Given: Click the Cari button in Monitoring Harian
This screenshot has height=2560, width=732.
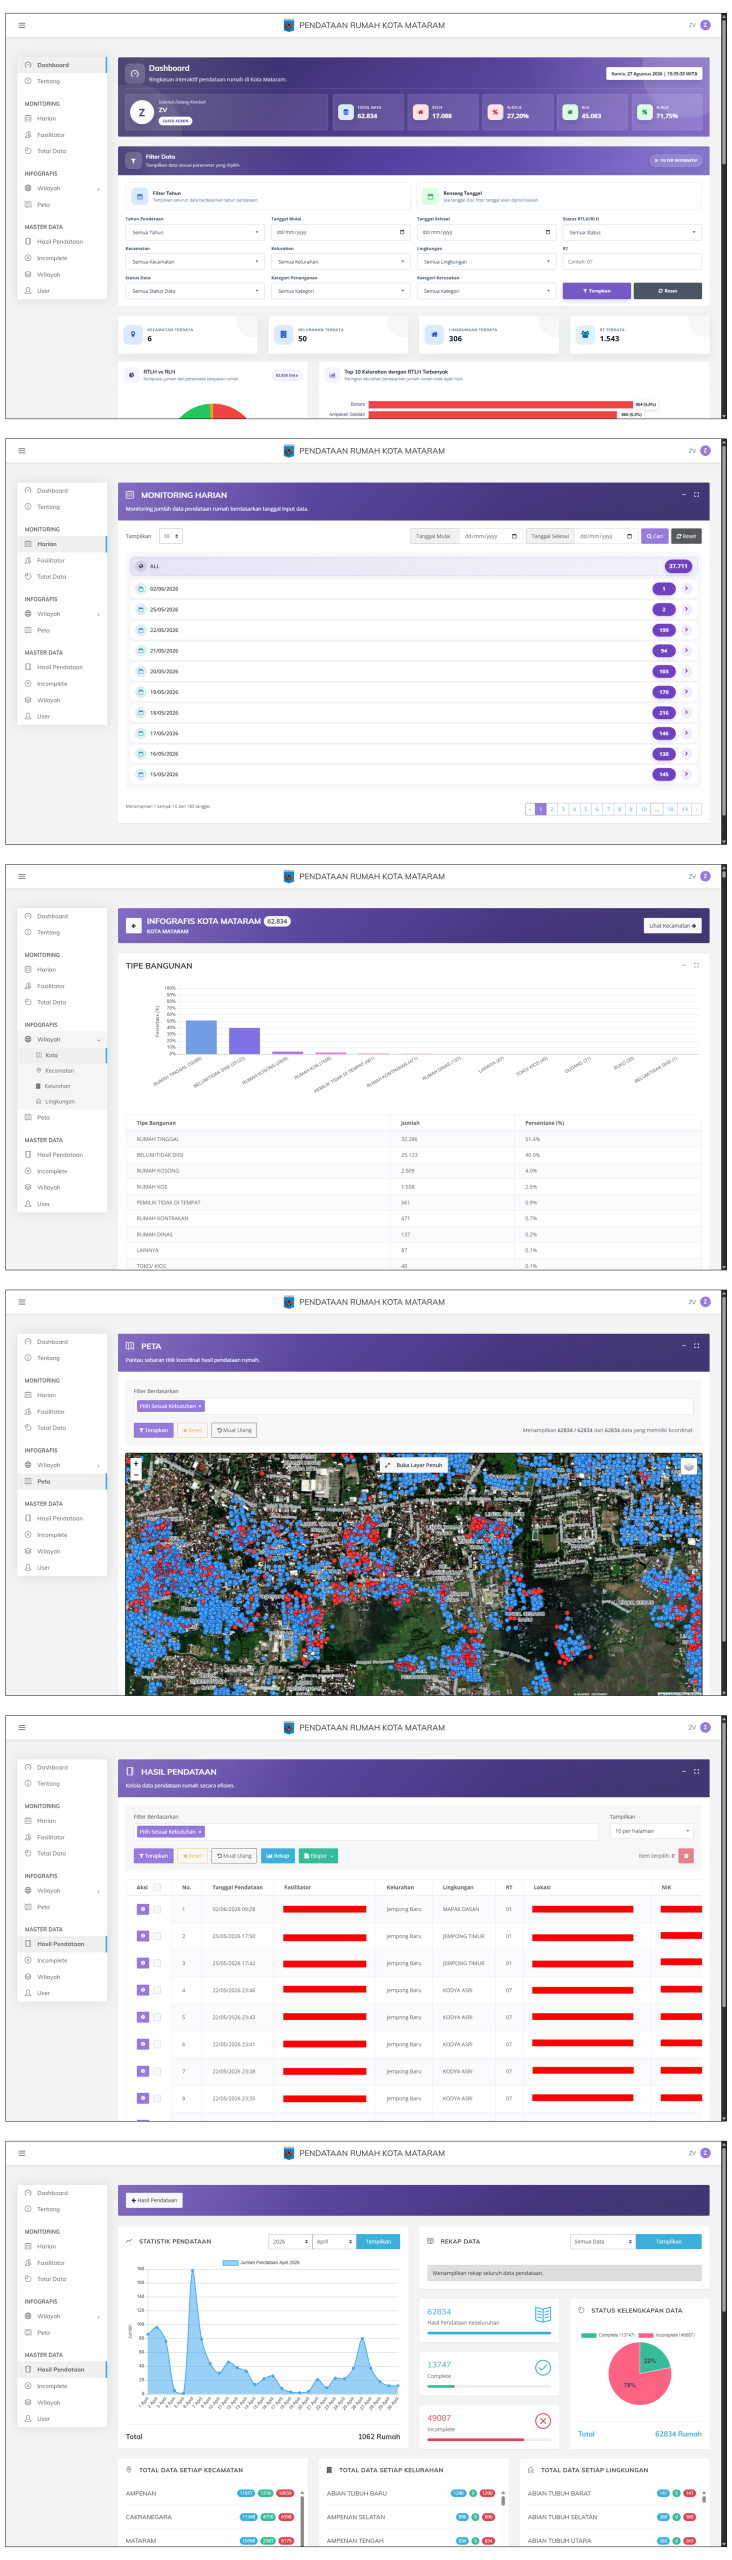Looking at the screenshot, I should coord(654,536).
